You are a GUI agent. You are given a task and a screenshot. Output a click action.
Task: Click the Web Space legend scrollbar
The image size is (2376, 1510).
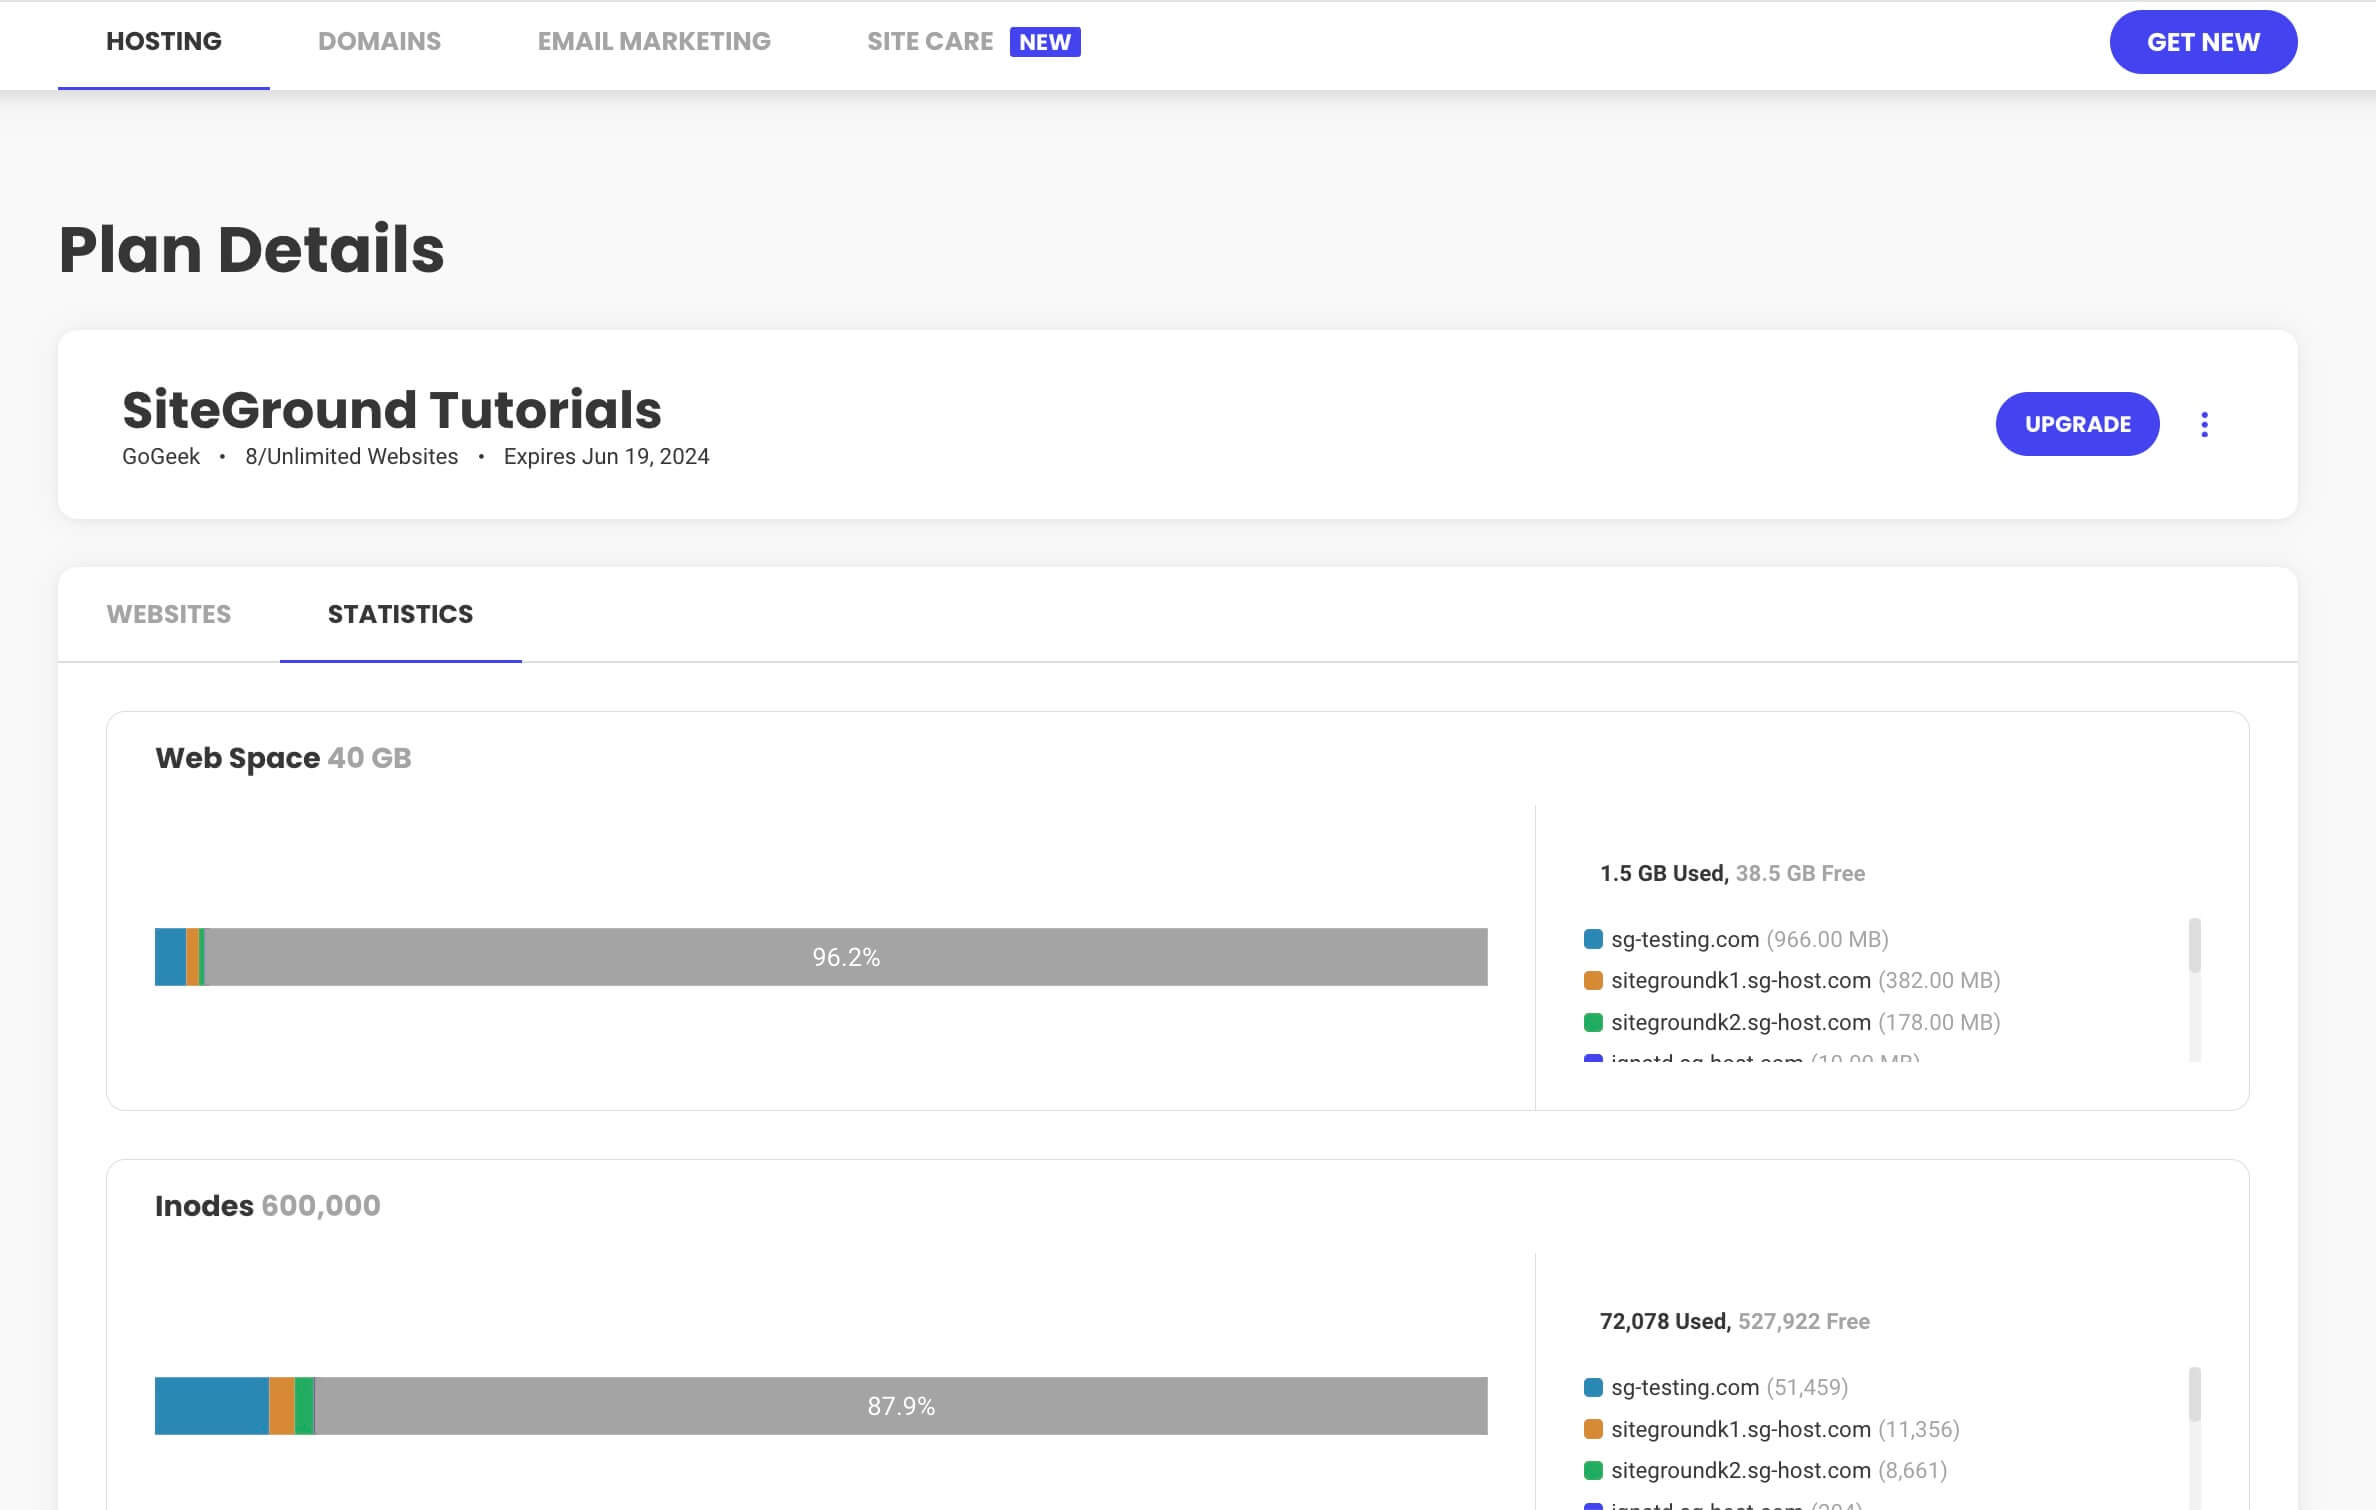tap(2195, 945)
